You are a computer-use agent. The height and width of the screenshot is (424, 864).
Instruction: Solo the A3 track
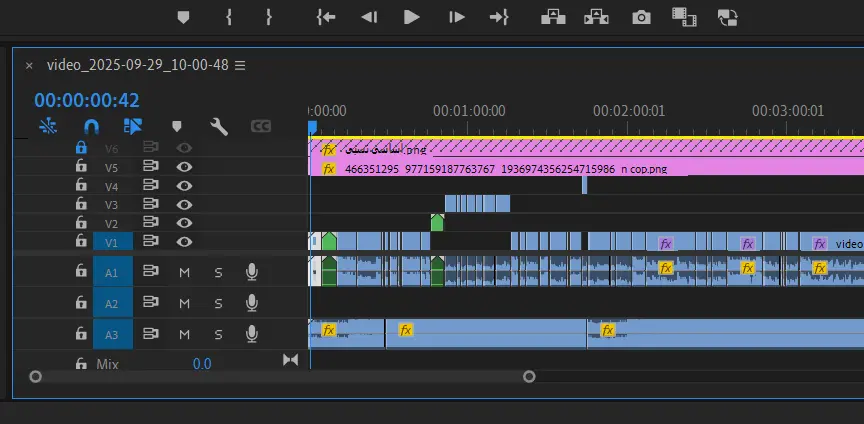pyautogui.click(x=218, y=334)
